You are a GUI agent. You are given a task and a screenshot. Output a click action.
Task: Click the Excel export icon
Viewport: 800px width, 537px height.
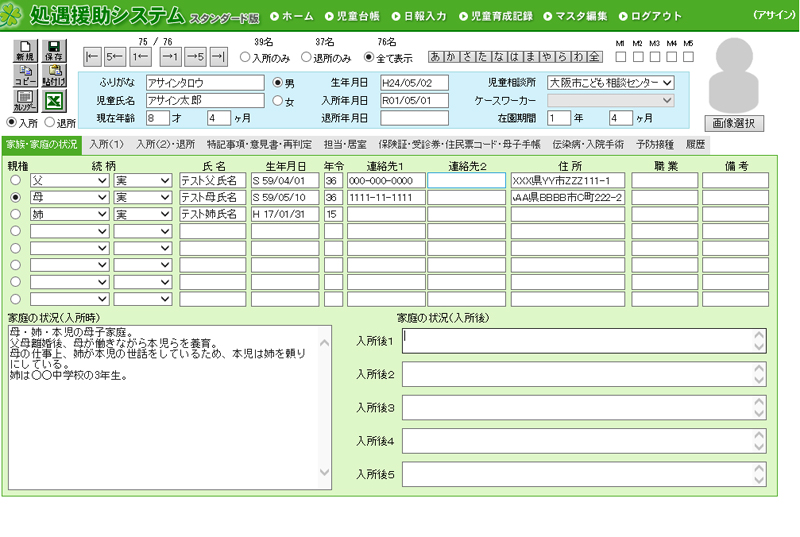click(x=54, y=100)
